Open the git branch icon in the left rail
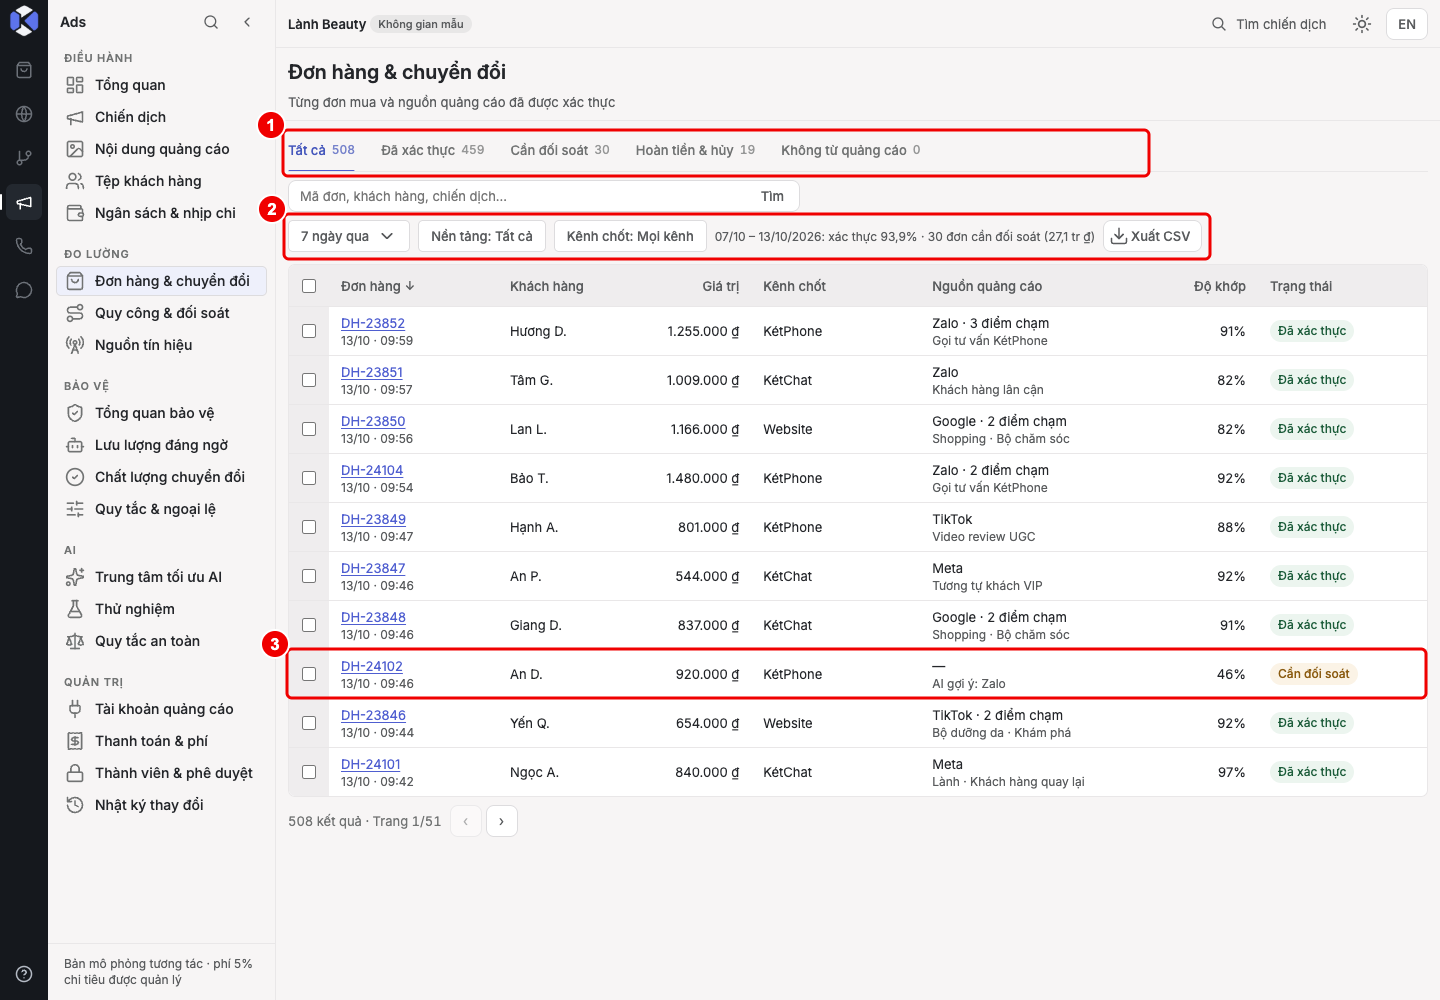1440x1000 pixels. (24, 158)
